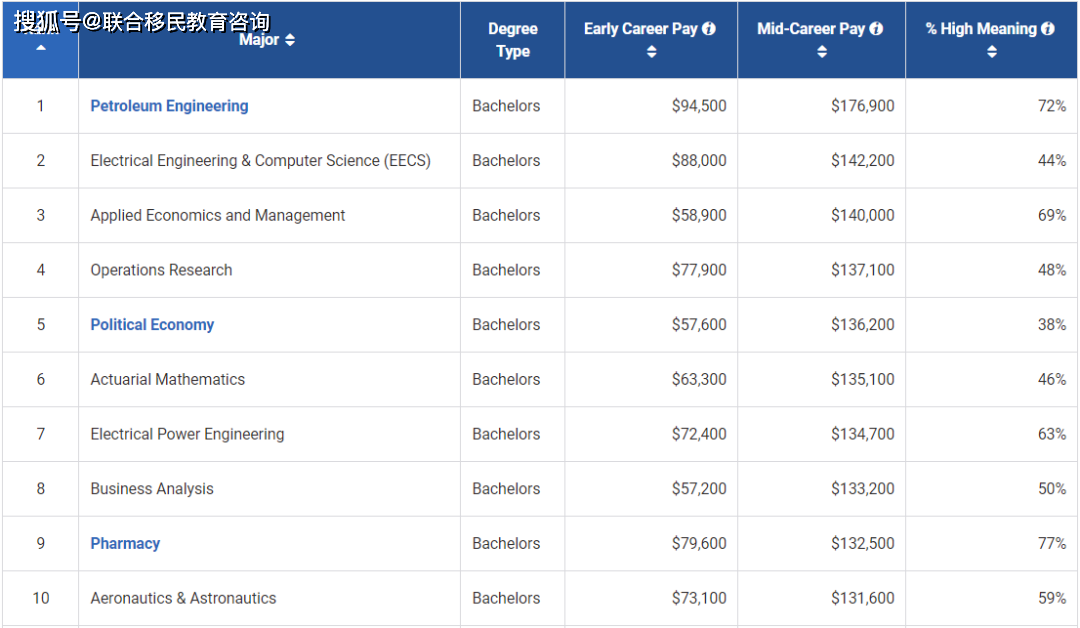Click the $176,900 mid-career pay value
Viewport: 1080px width, 628px height.
[x=862, y=106]
